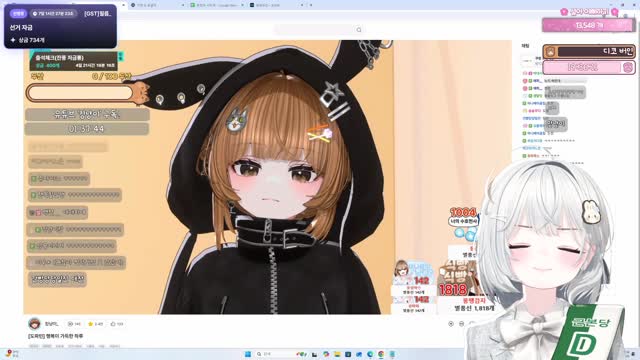
Task: Click the streamer channel name beside the avatar
Action: 51,324
